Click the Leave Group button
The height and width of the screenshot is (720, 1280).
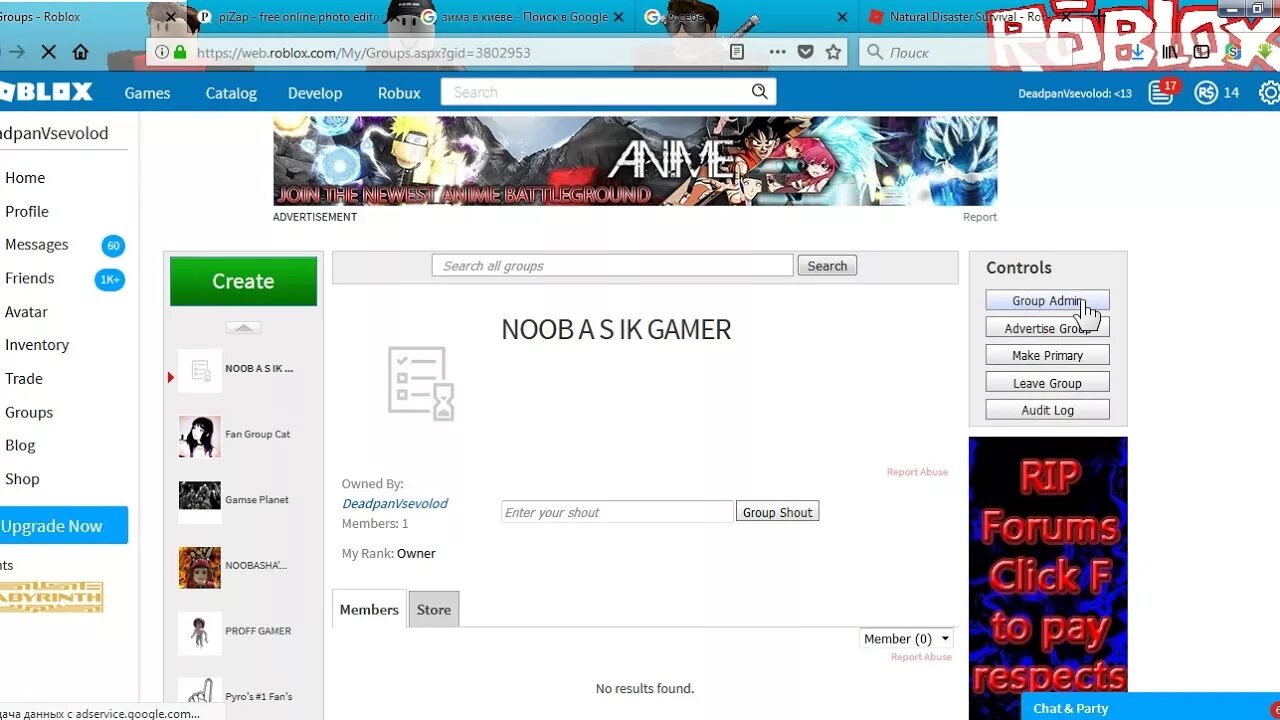point(1047,383)
